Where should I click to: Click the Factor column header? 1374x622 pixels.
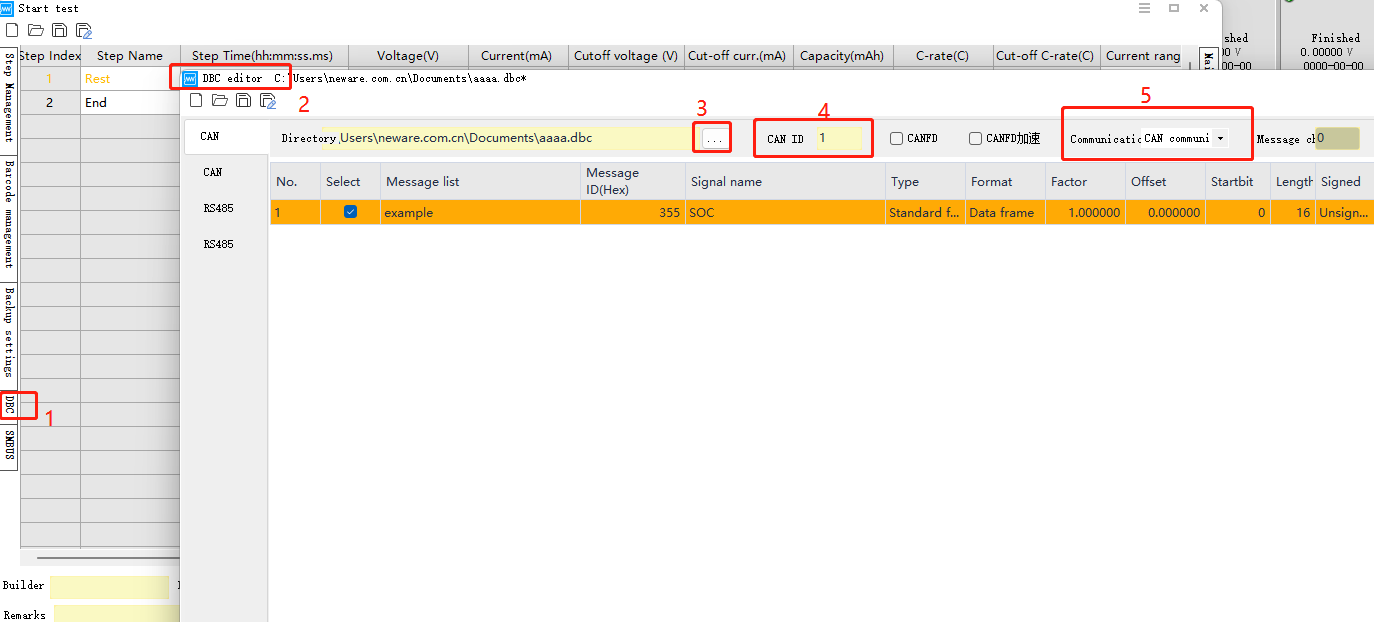(1085, 181)
